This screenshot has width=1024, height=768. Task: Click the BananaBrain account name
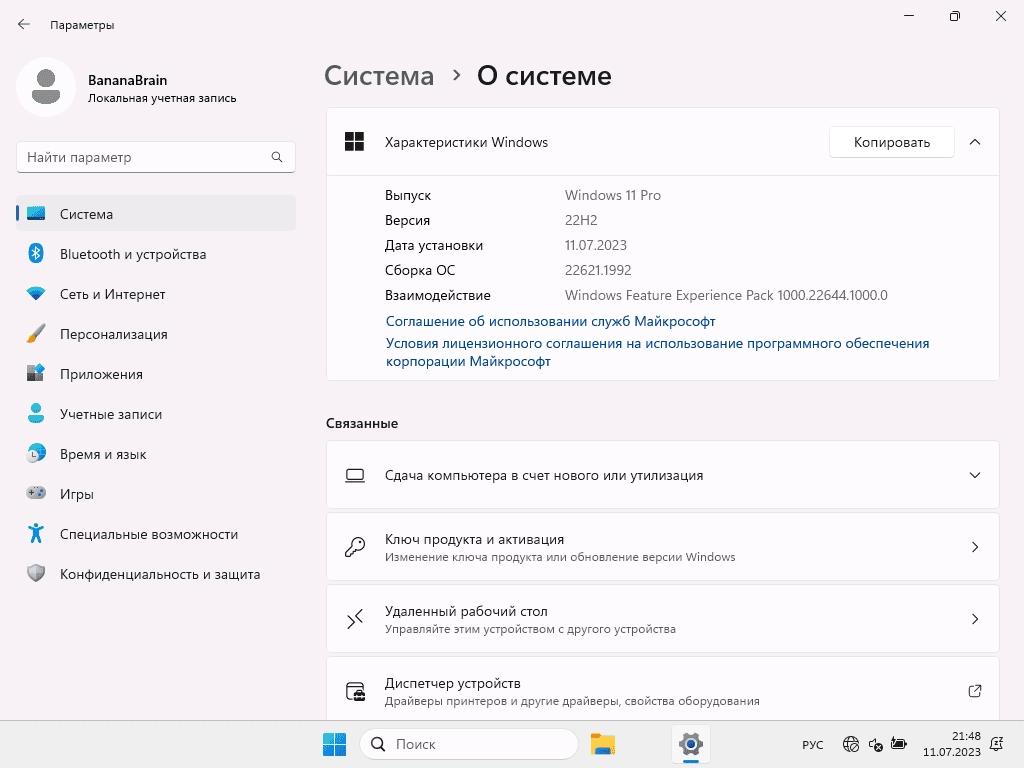127,80
